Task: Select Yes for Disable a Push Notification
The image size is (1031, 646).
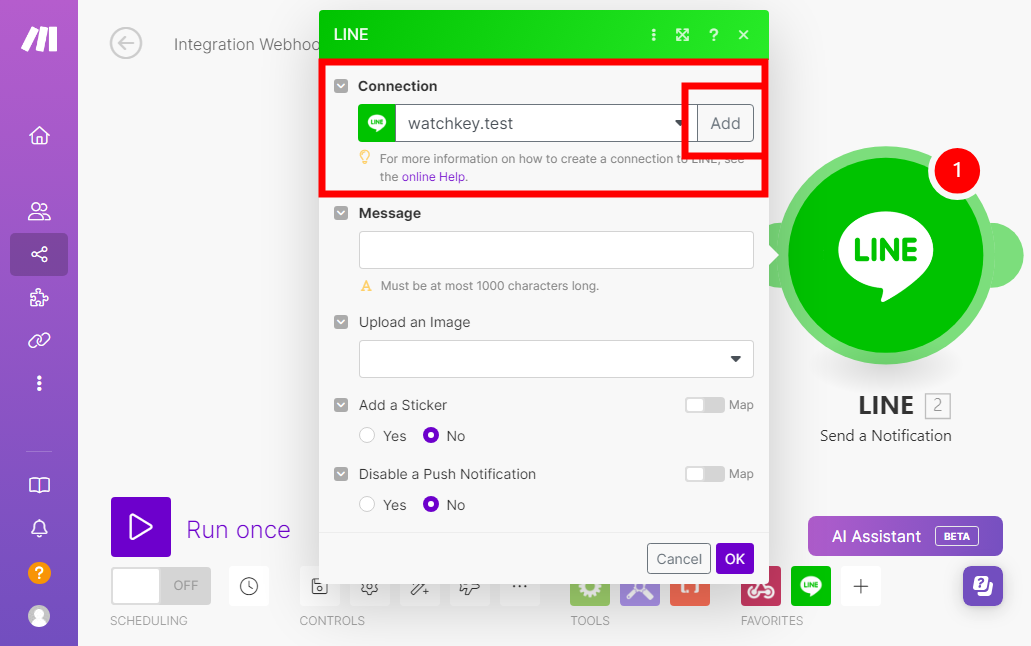Action: click(367, 505)
